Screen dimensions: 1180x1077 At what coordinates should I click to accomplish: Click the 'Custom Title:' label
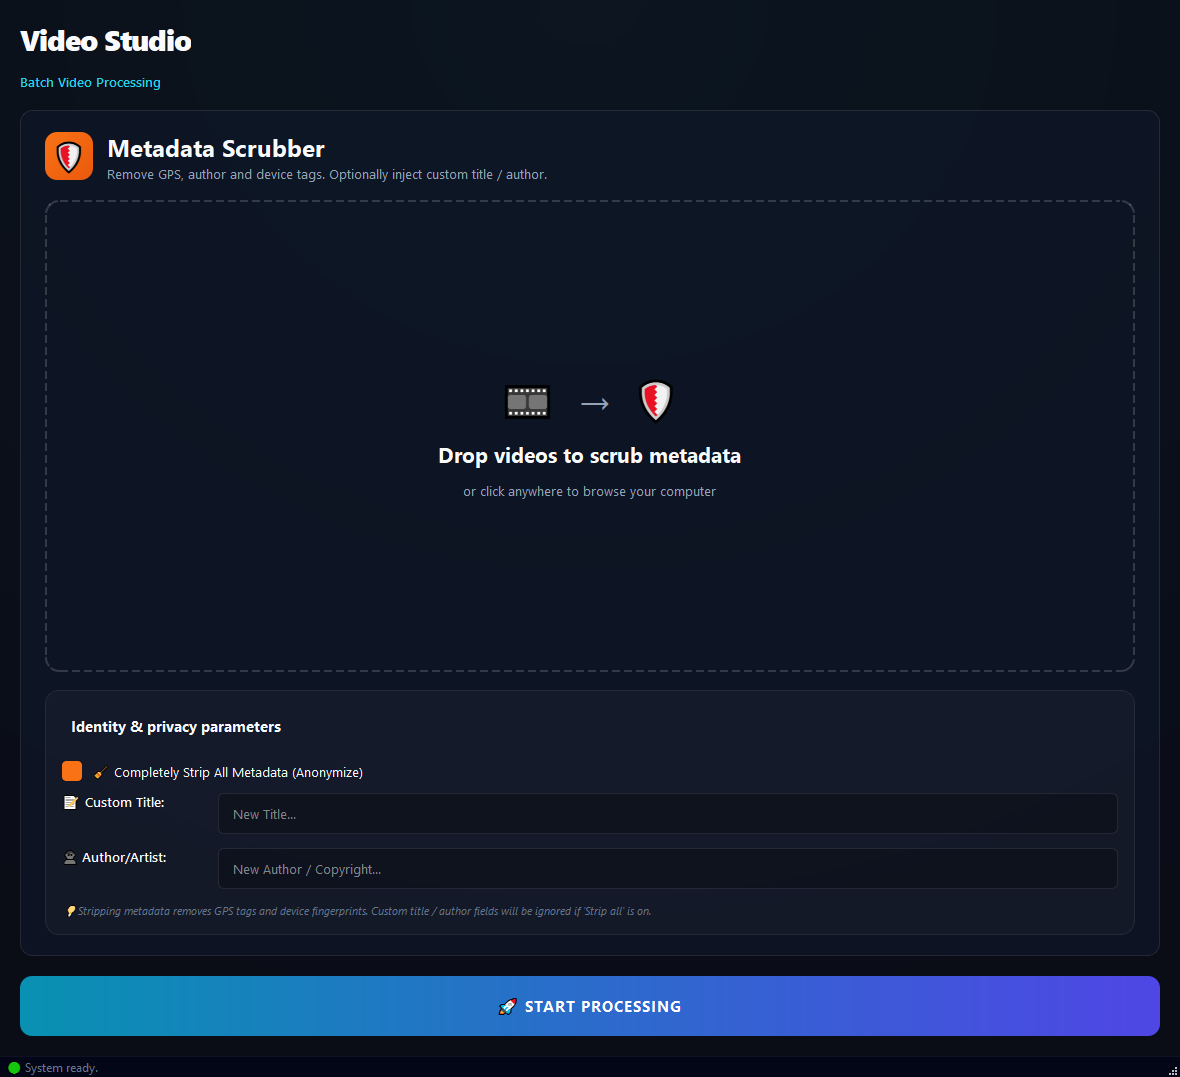click(125, 802)
